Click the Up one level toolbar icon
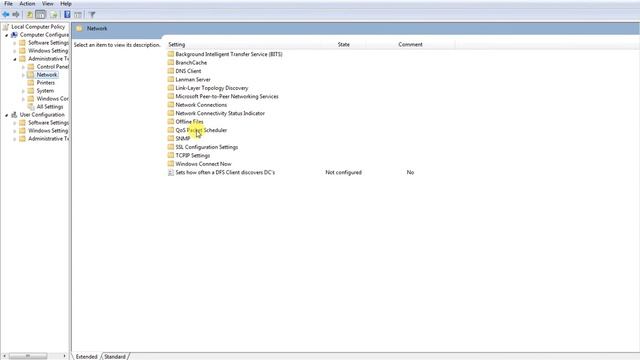Screen dimensions: 640x360 (x=30, y=15)
